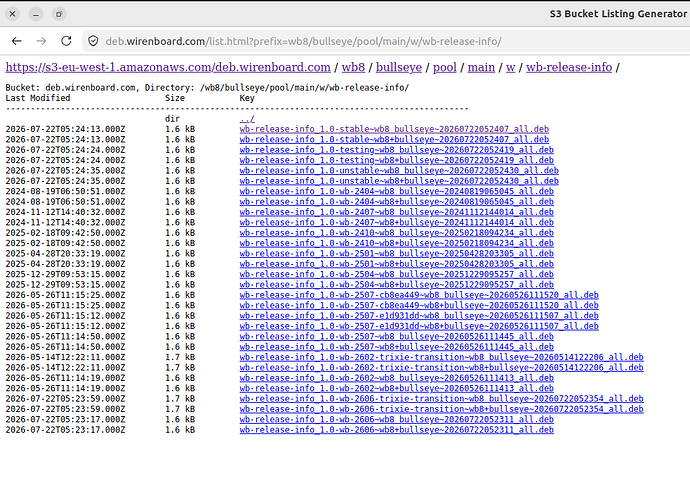Image resolution: width=690 pixels, height=478 pixels.
Task: Download testing~wb8+bullseye~20260722052419 deb
Action: 396,160
